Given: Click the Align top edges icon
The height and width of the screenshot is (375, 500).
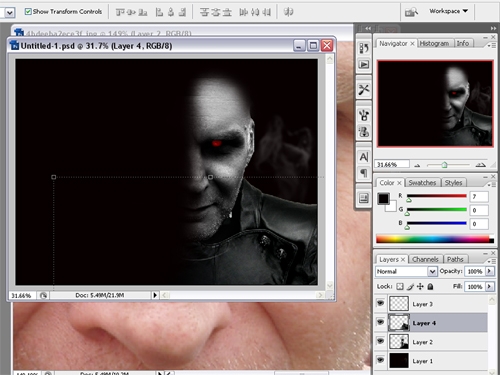Looking at the screenshot, I should pos(120,12).
